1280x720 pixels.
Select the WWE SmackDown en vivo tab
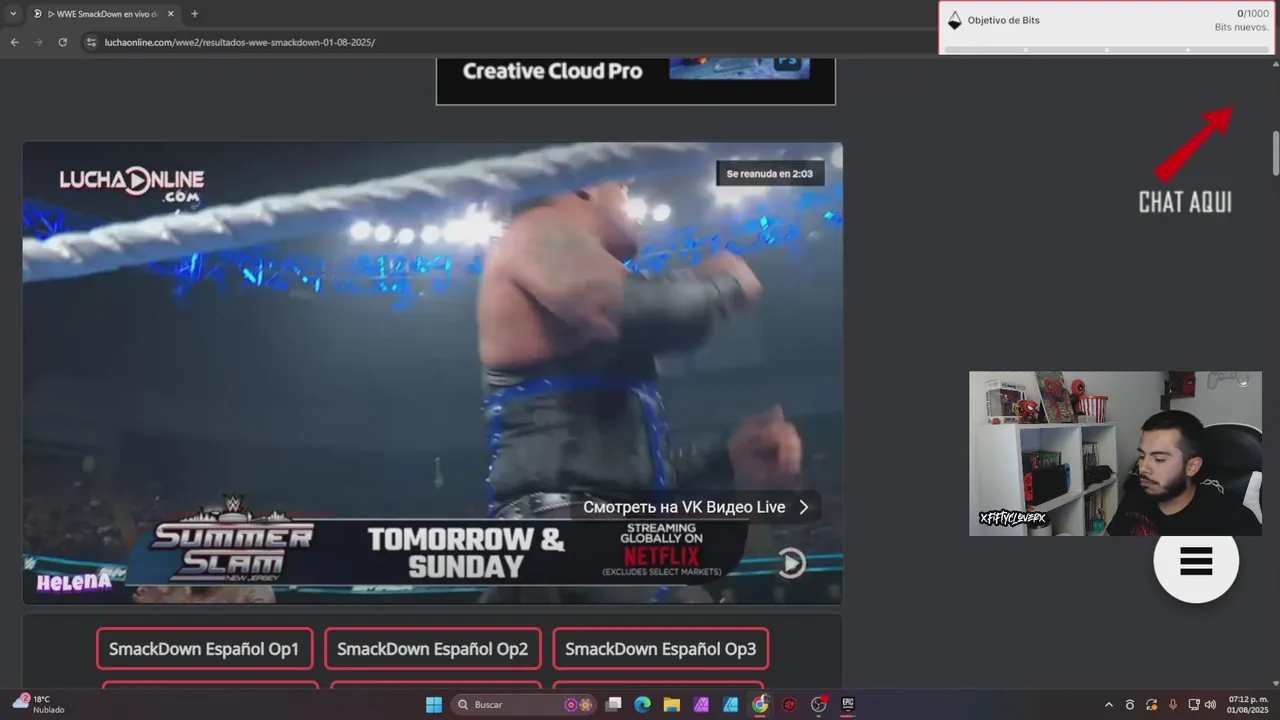[102, 14]
